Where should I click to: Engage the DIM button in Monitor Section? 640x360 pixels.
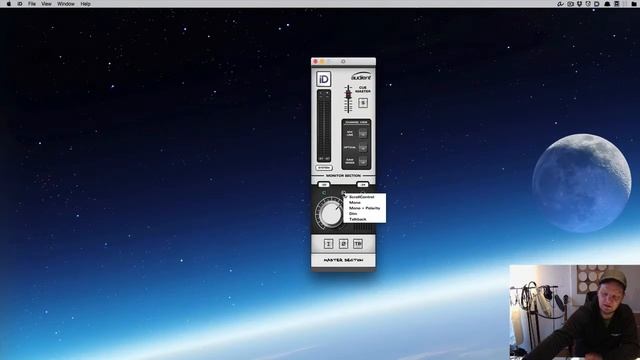point(324,185)
